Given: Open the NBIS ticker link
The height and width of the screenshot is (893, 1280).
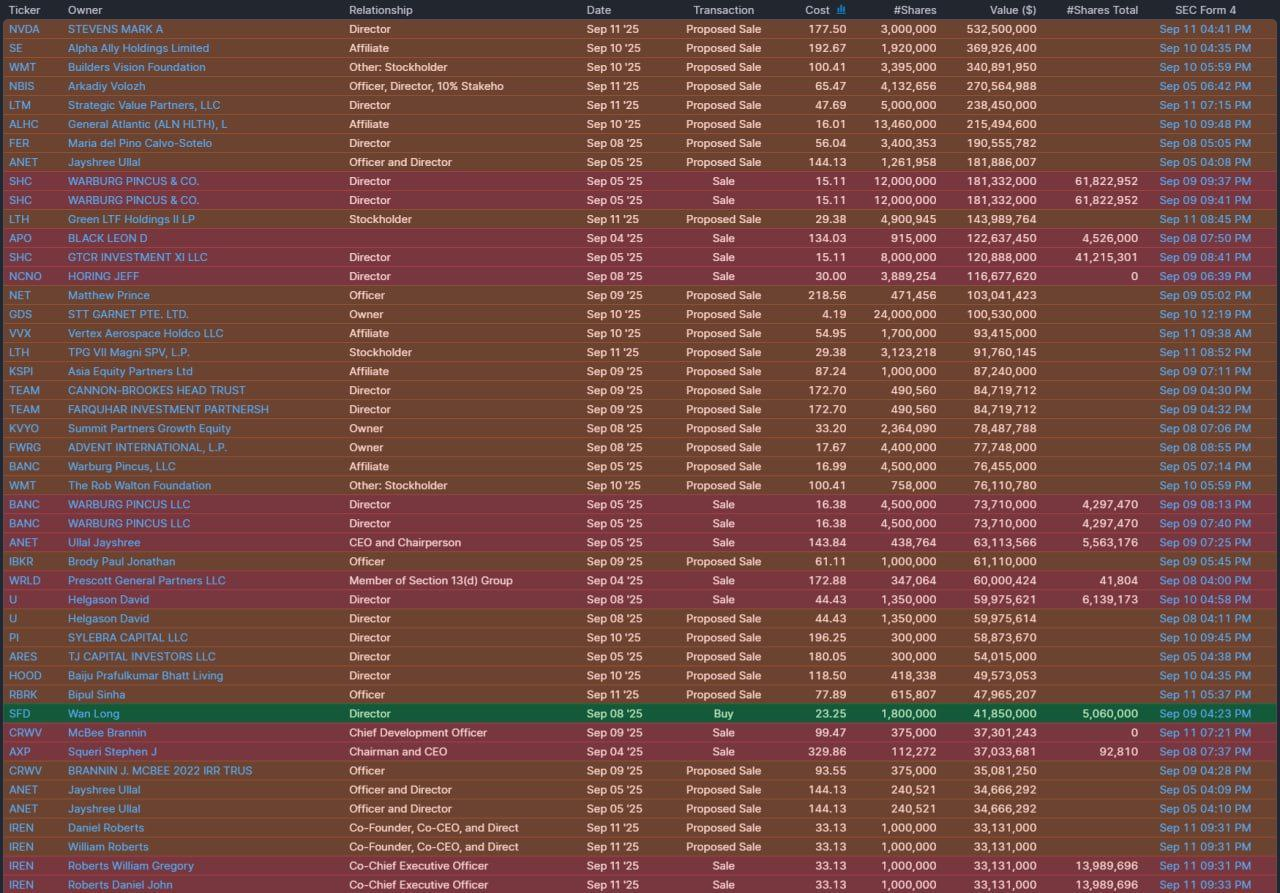Looking at the screenshot, I should pos(22,86).
